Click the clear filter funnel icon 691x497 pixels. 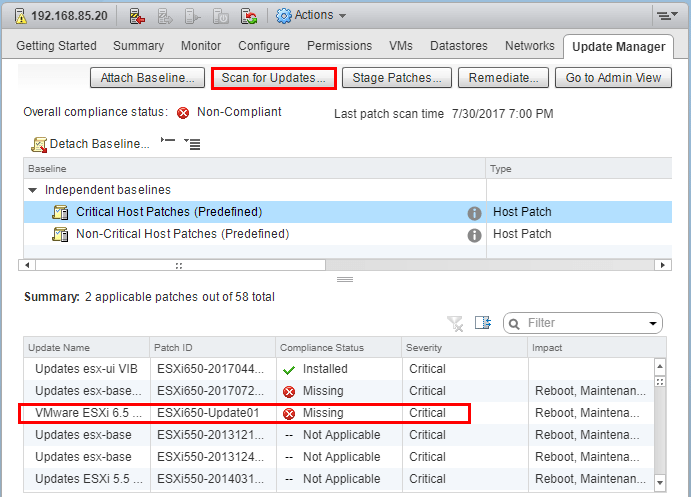click(x=455, y=323)
